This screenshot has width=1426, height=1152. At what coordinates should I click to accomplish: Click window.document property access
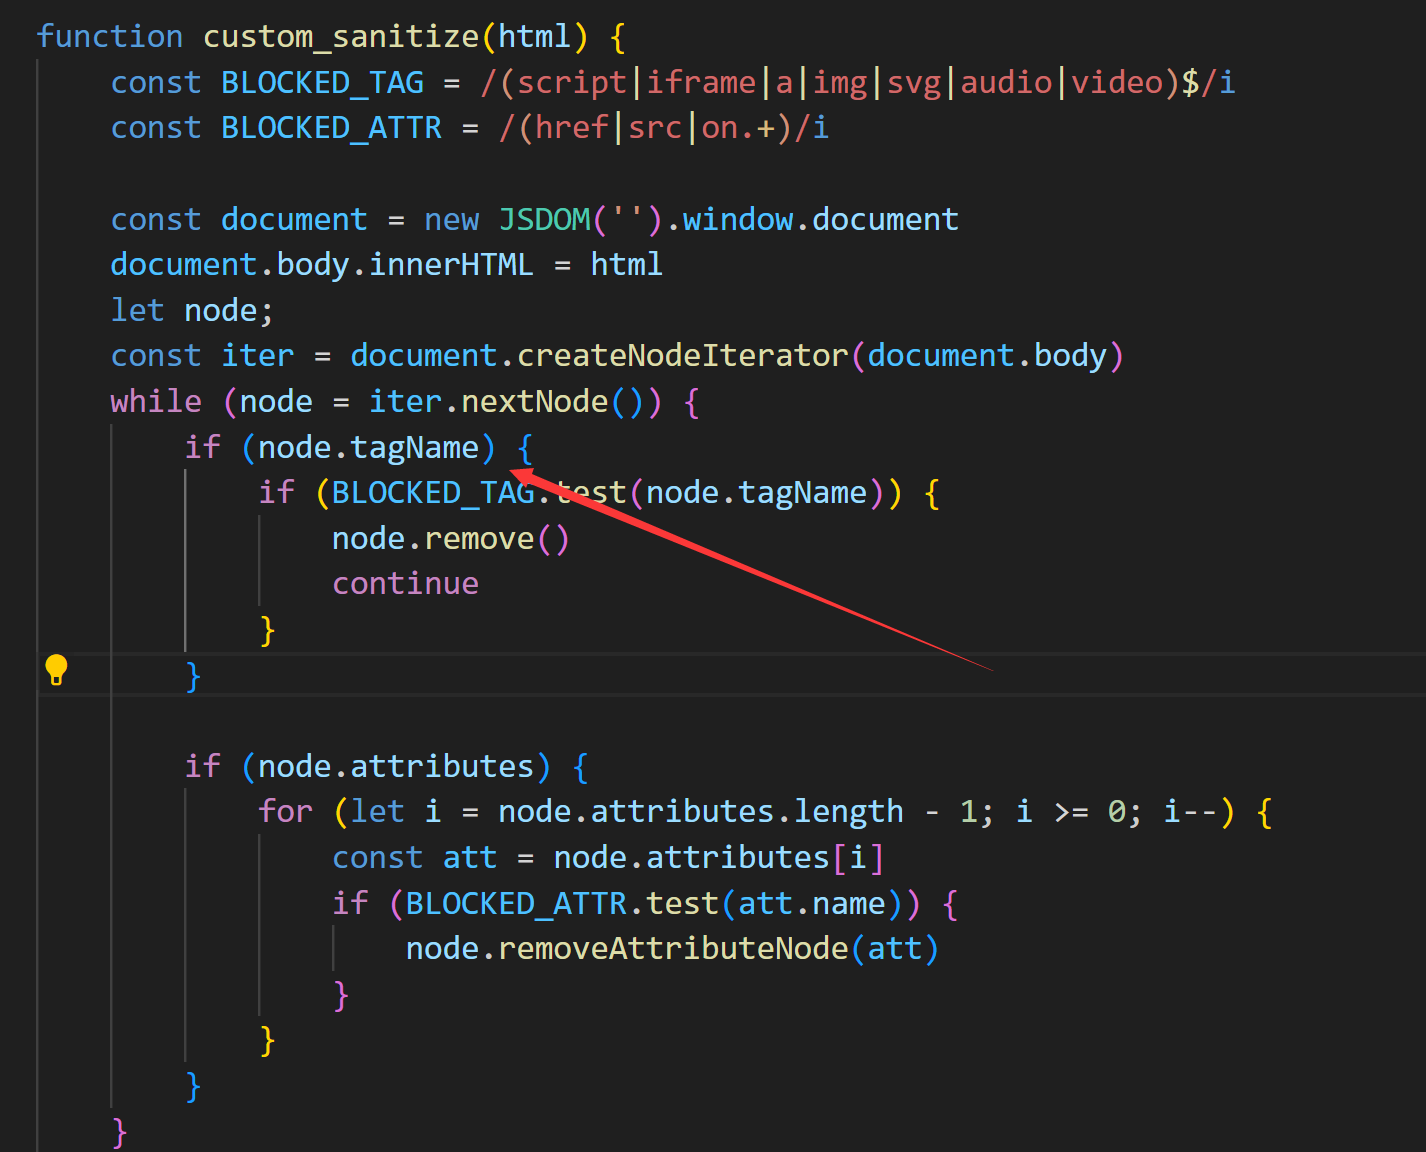pyautogui.click(x=821, y=219)
